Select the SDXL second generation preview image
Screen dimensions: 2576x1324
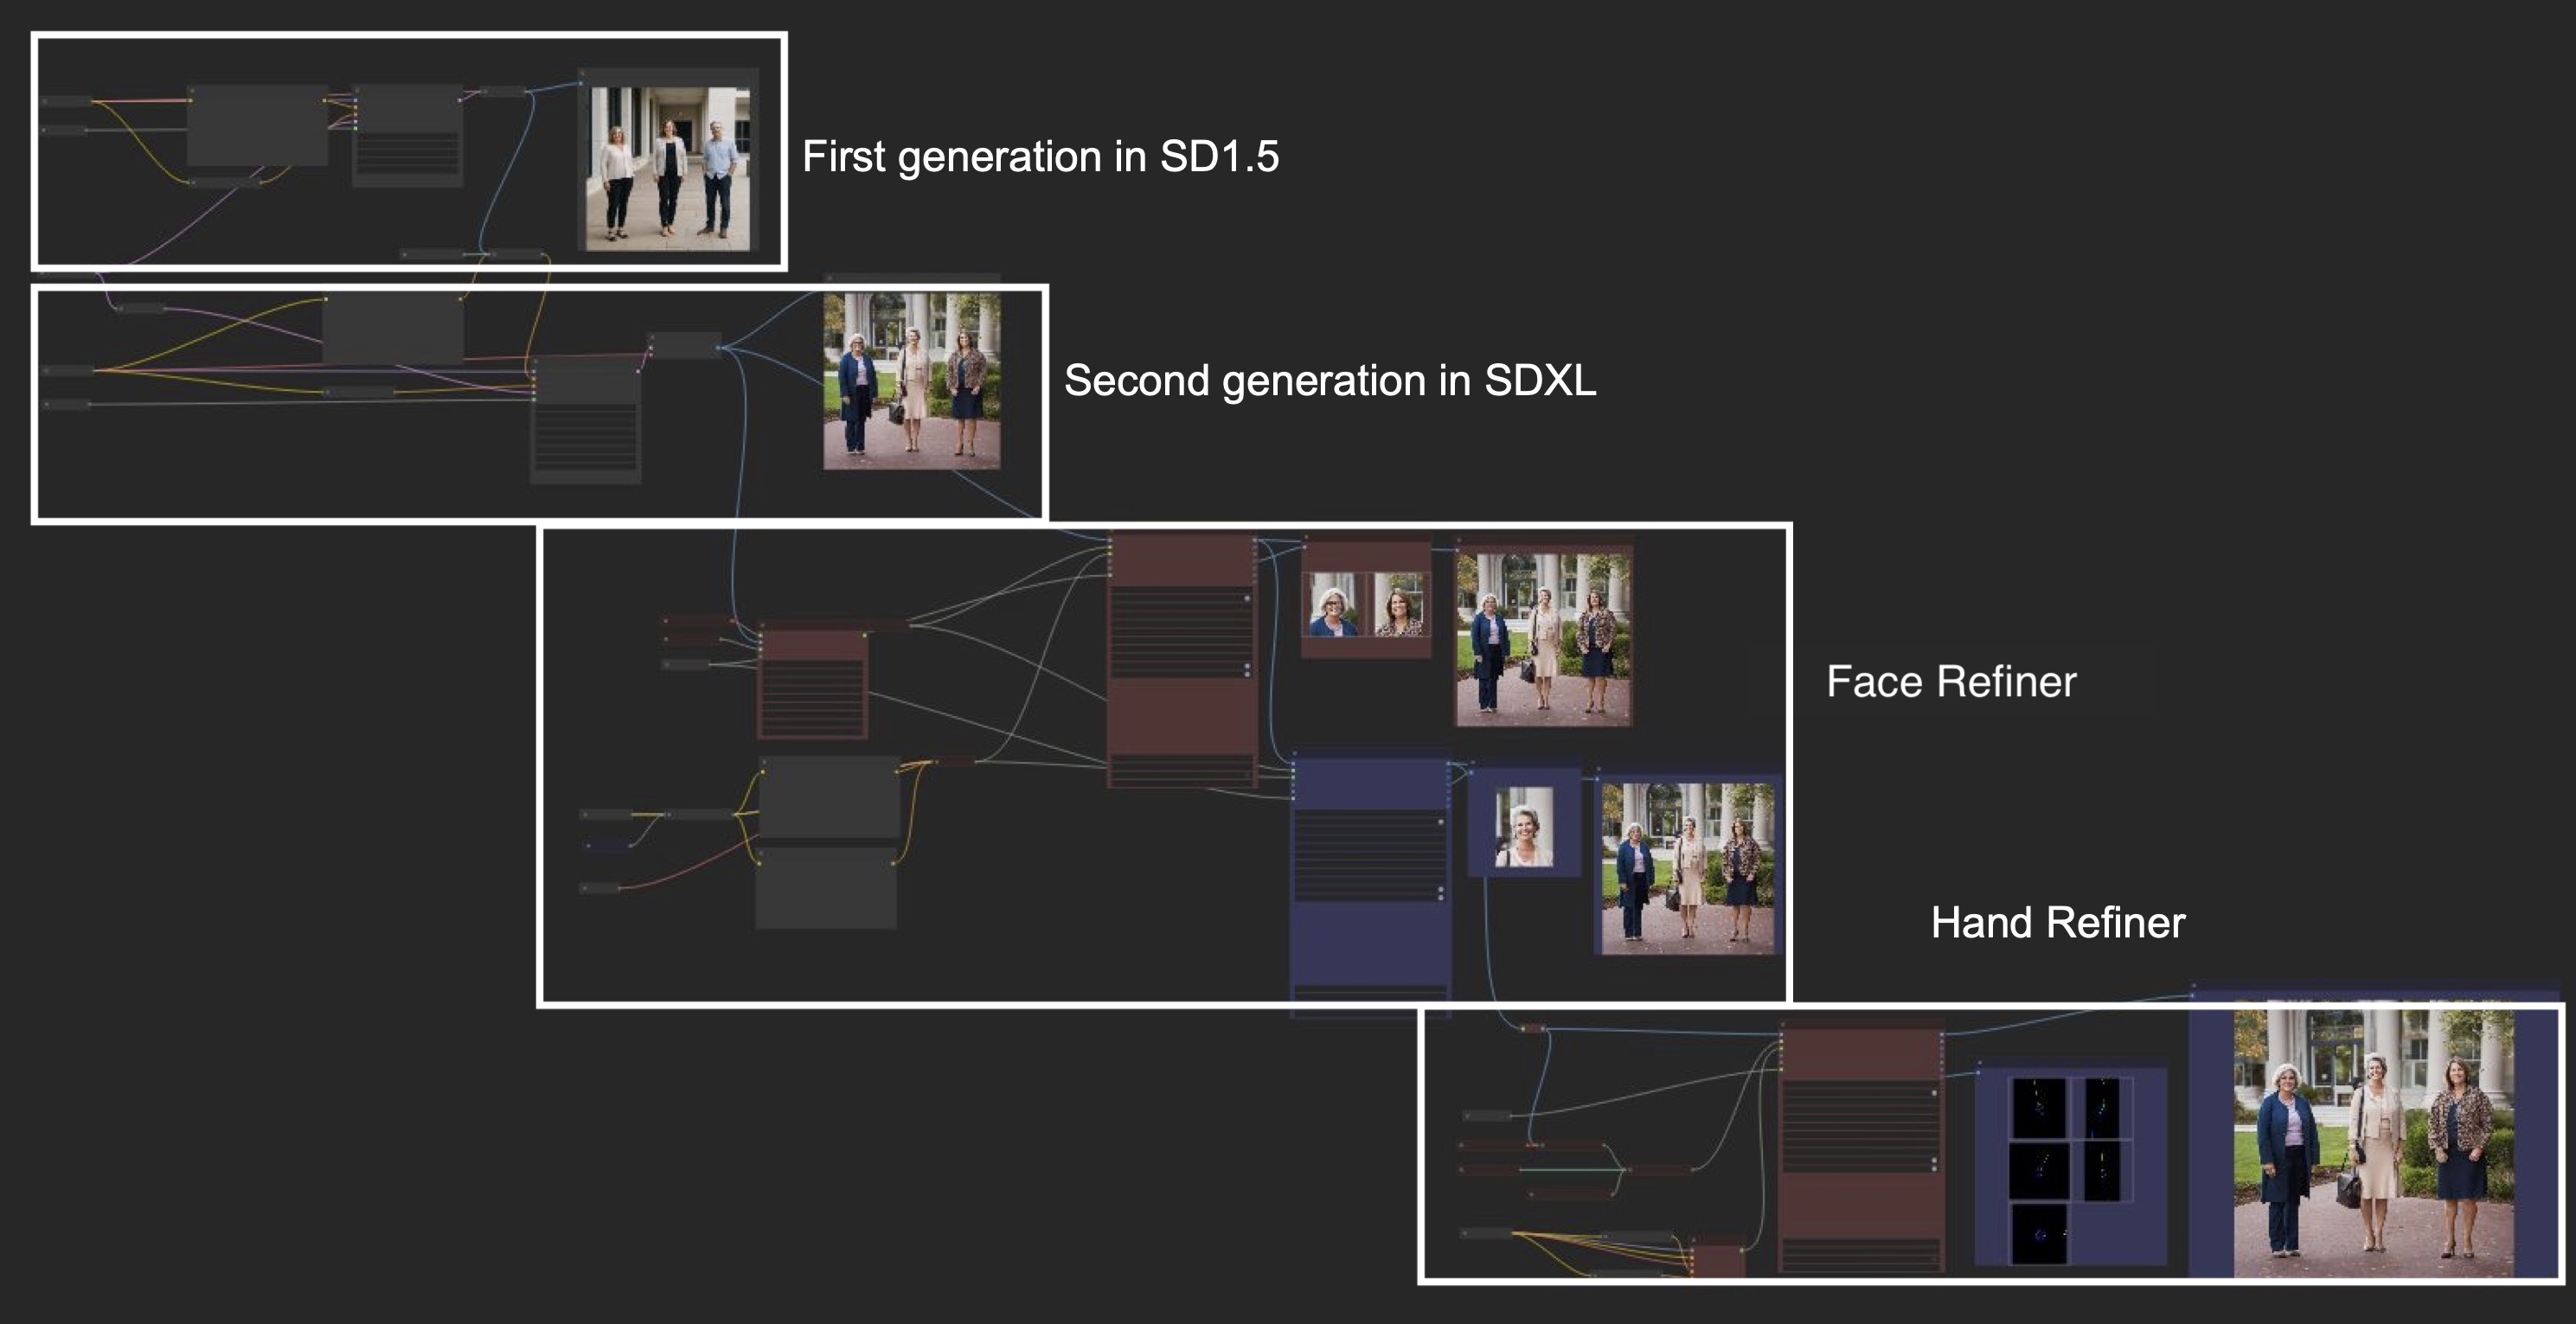911,381
